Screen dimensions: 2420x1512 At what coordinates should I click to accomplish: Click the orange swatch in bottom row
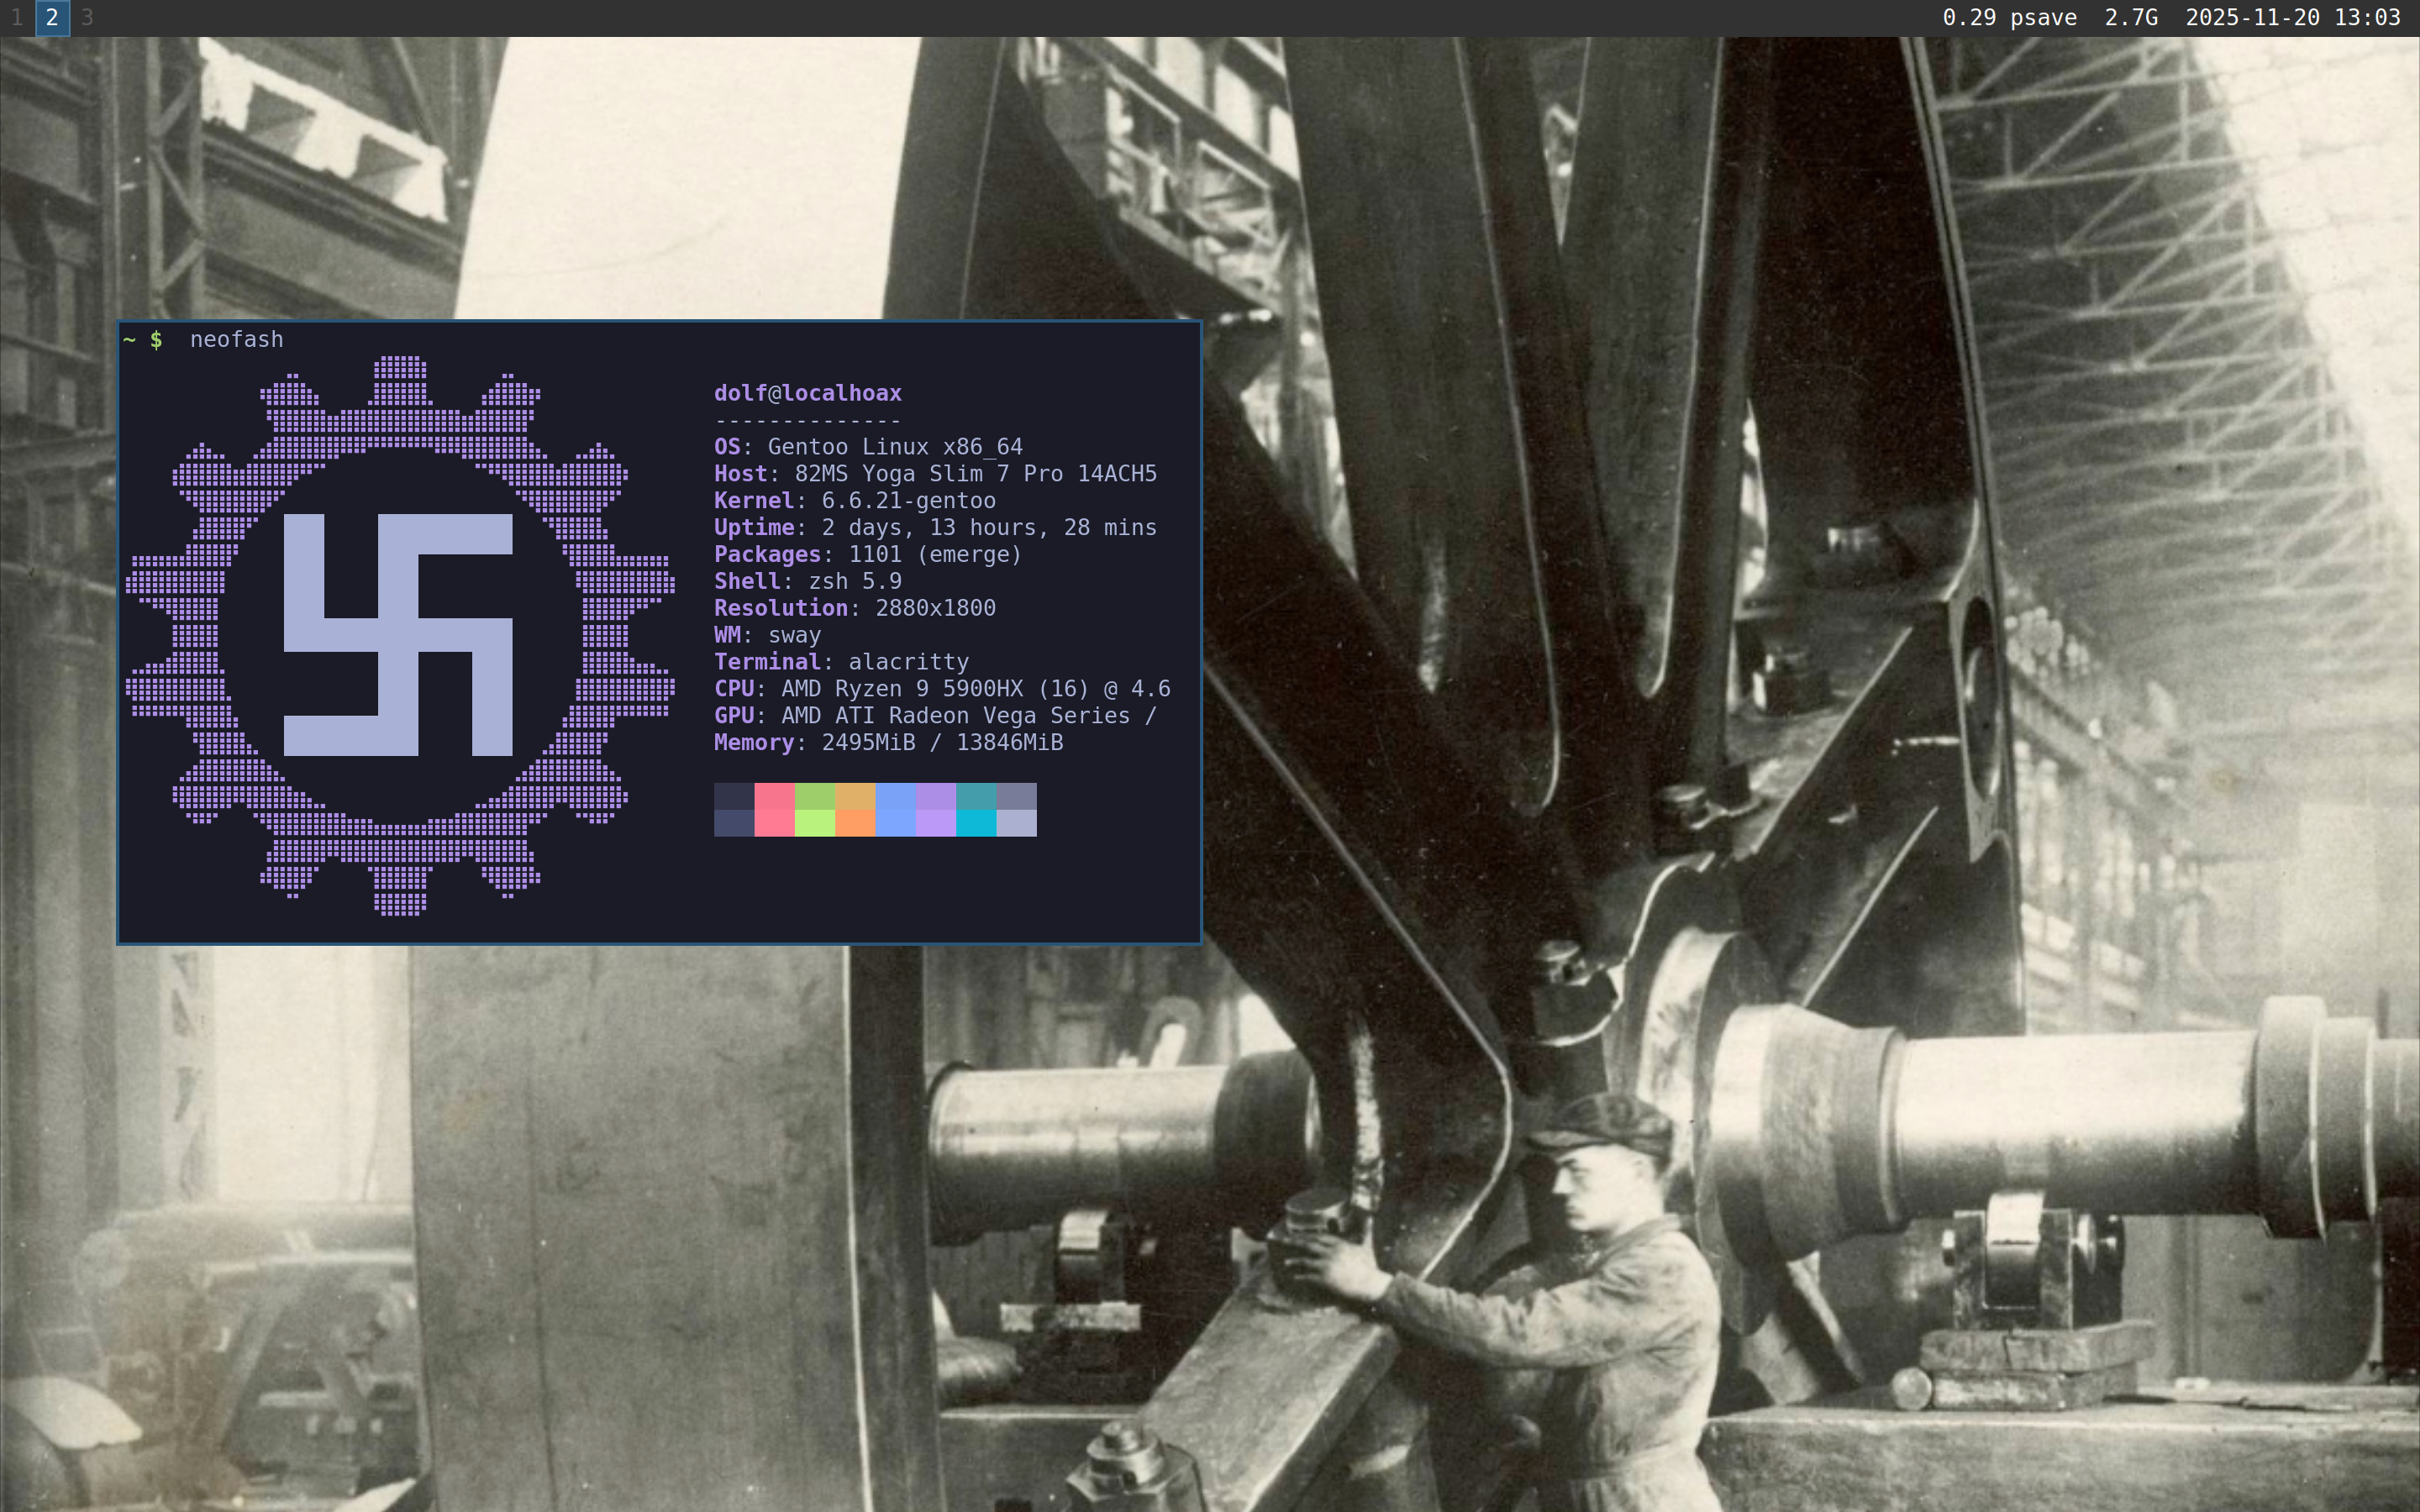pos(854,823)
